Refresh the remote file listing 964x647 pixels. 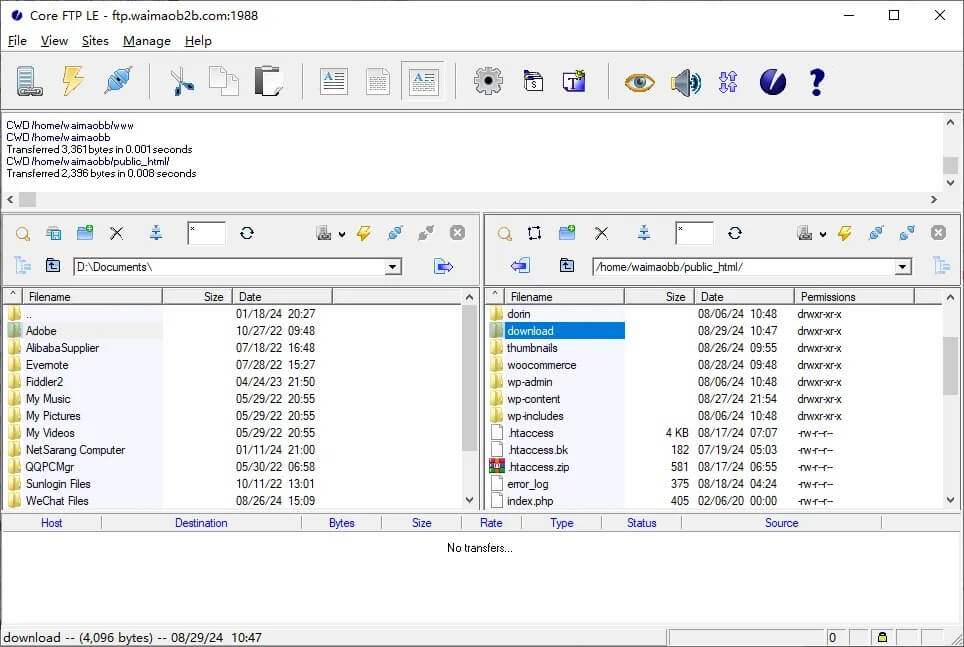pyautogui.click(x=735, y=233)
